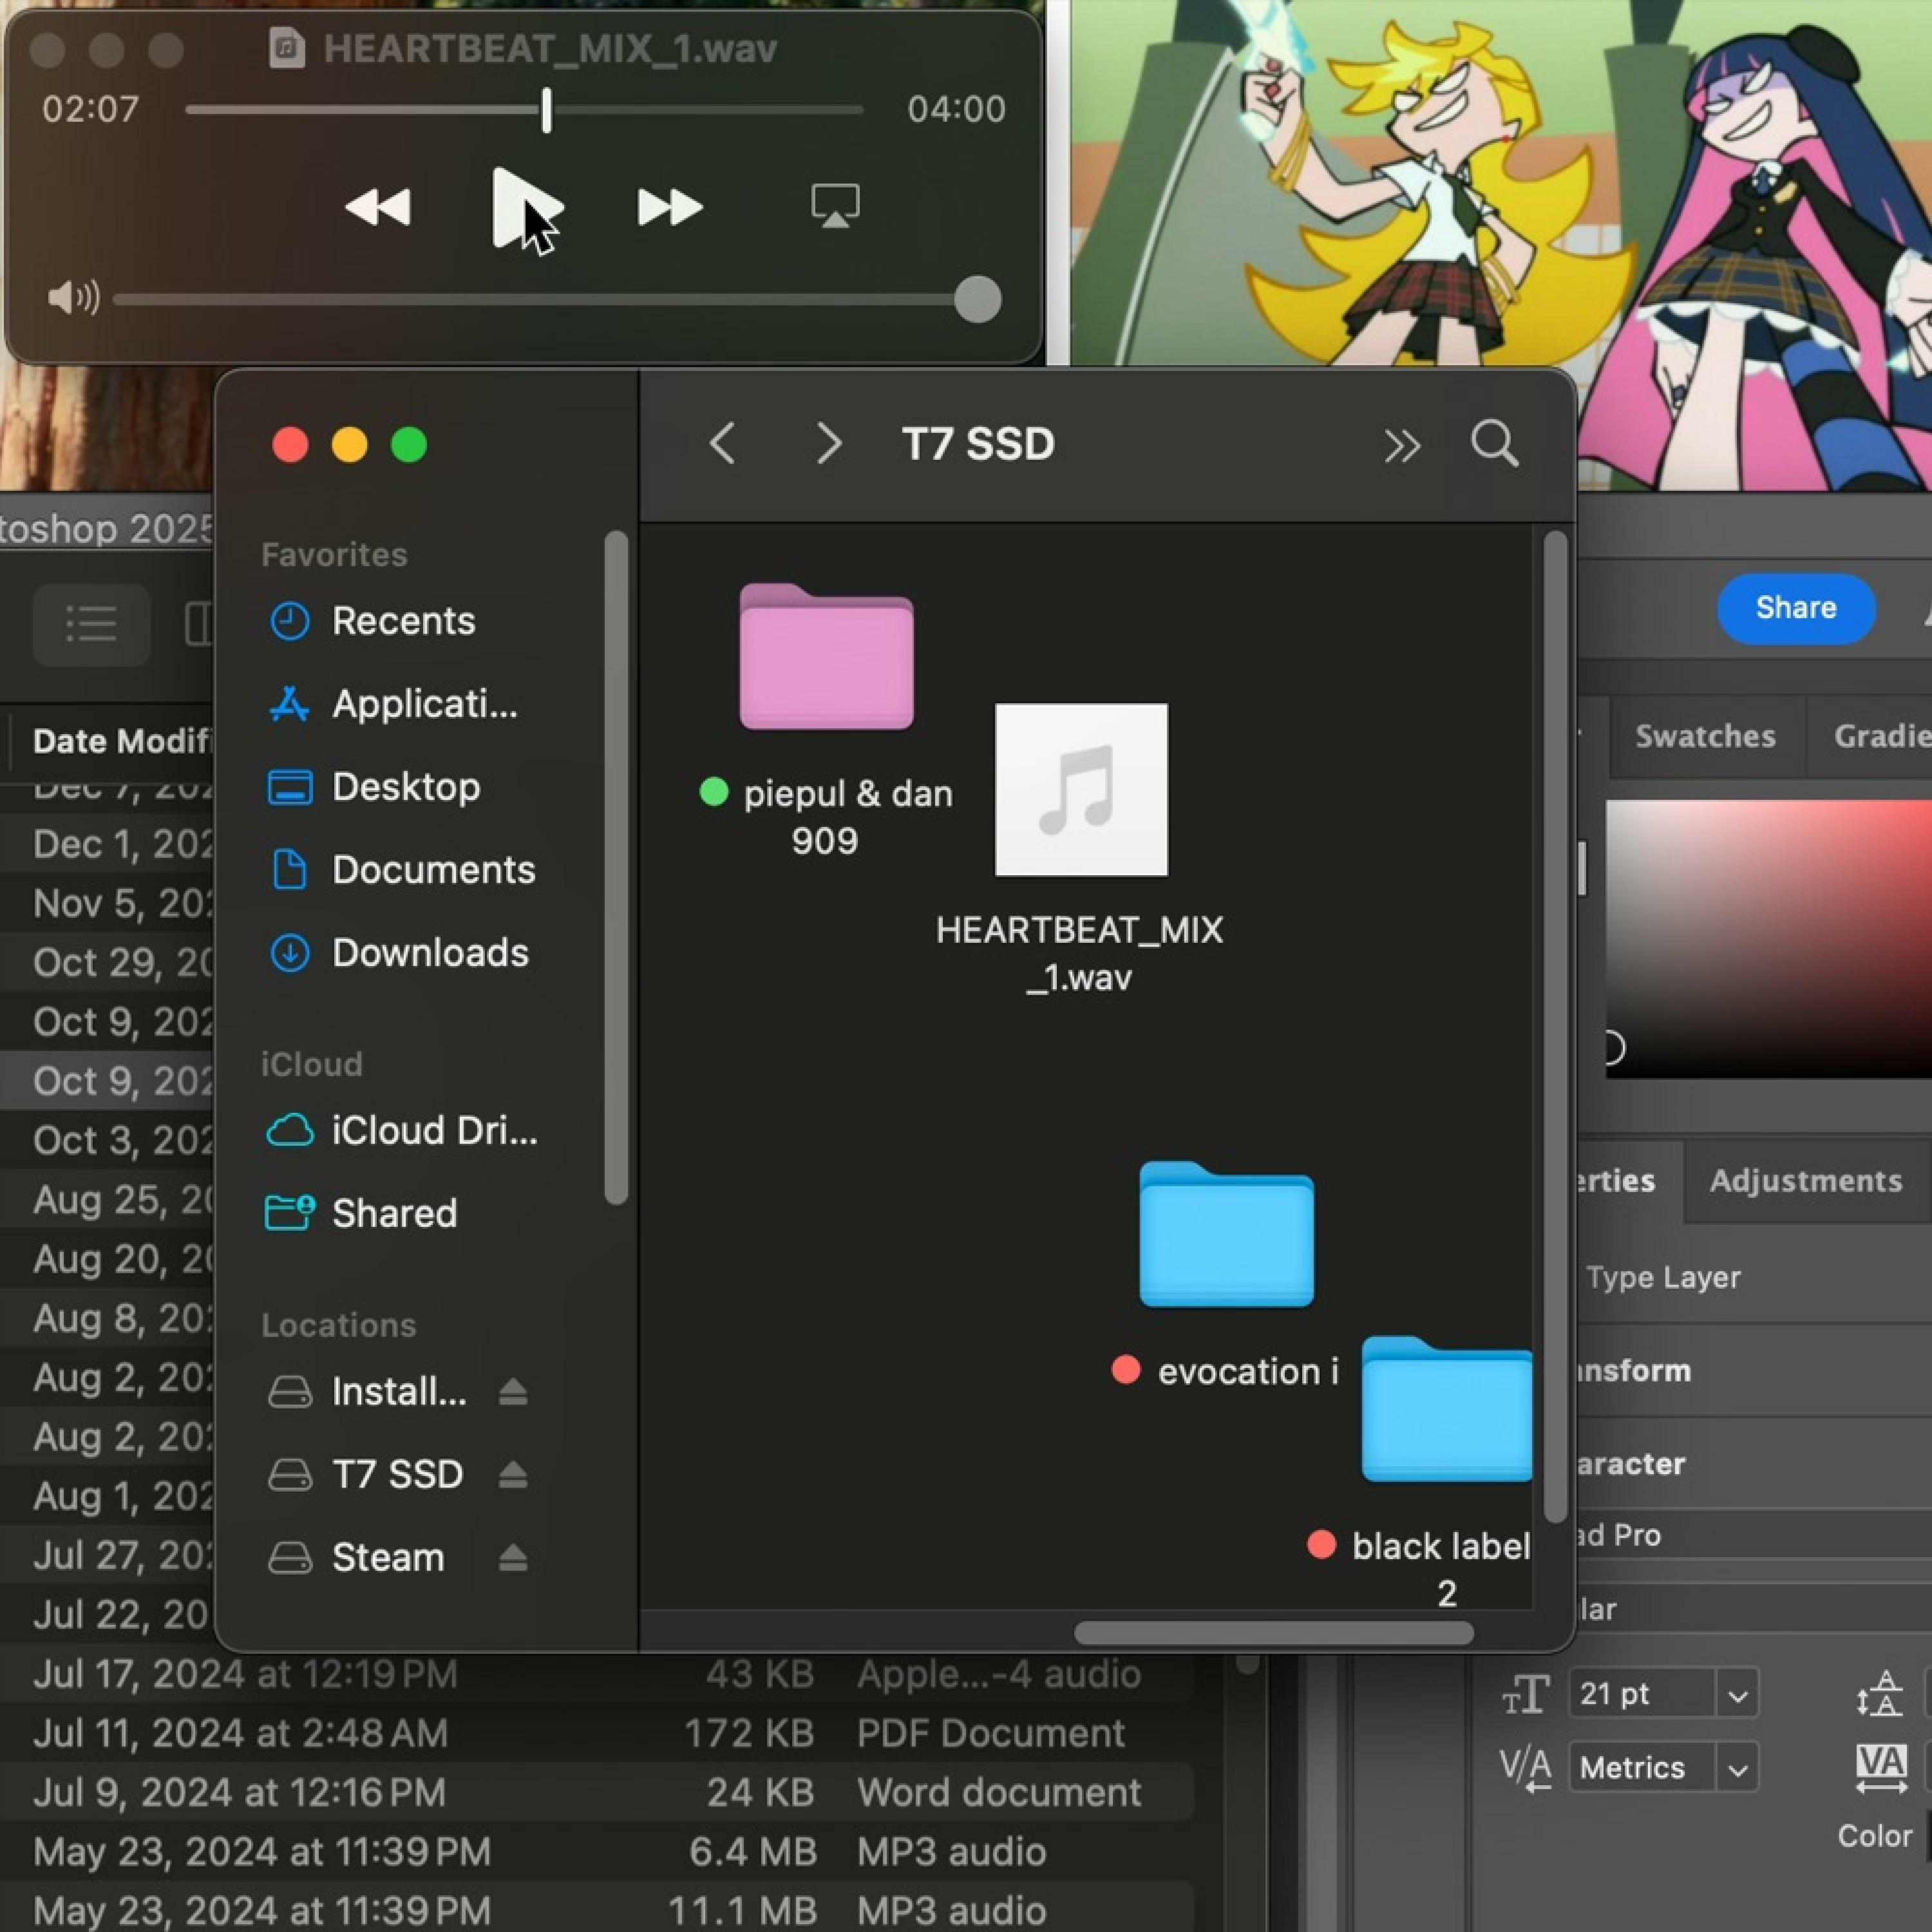Click the Character section in Properties panel
Screen dimensions: 1932x1932
pos(1630,1464)
